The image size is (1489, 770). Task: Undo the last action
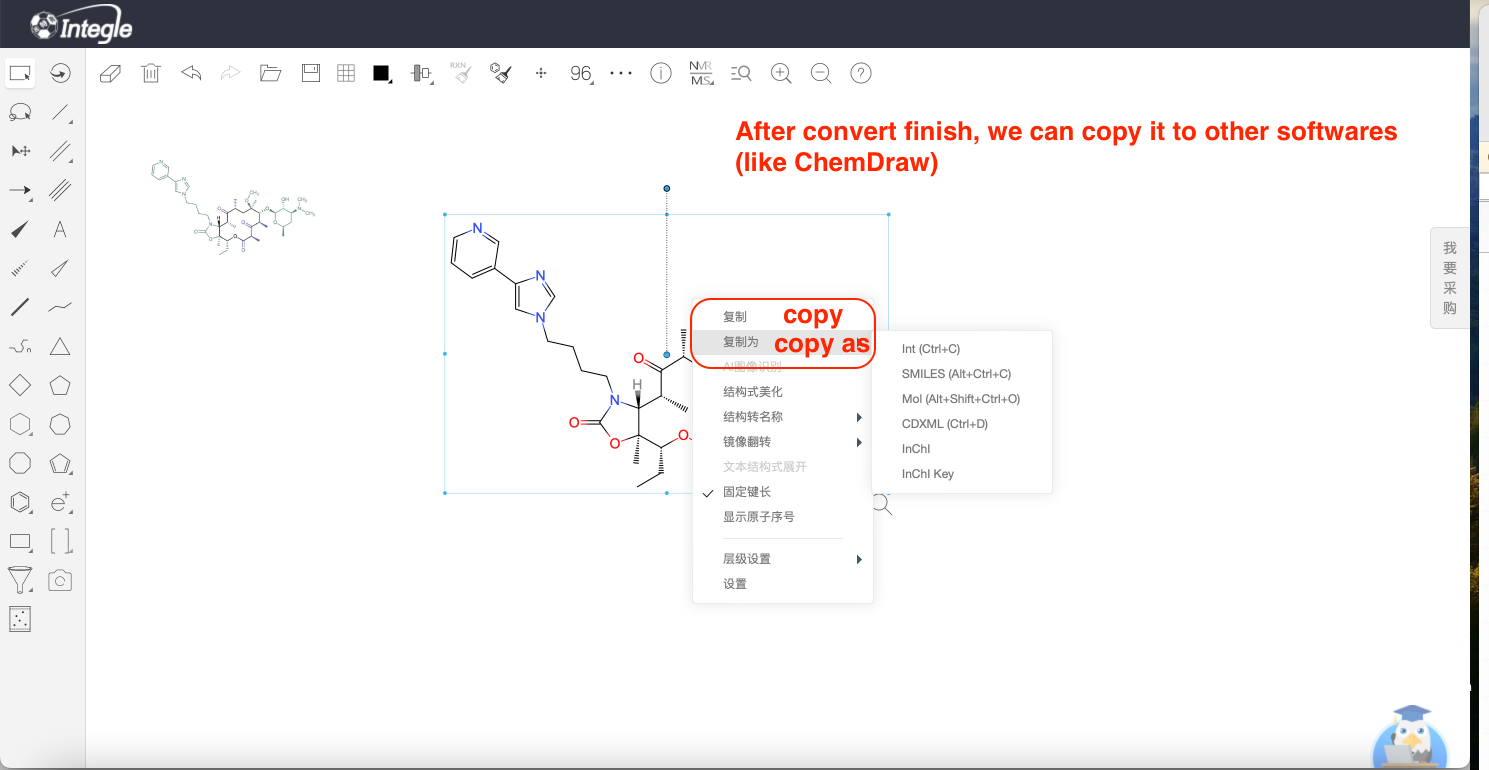click(191, 72)
